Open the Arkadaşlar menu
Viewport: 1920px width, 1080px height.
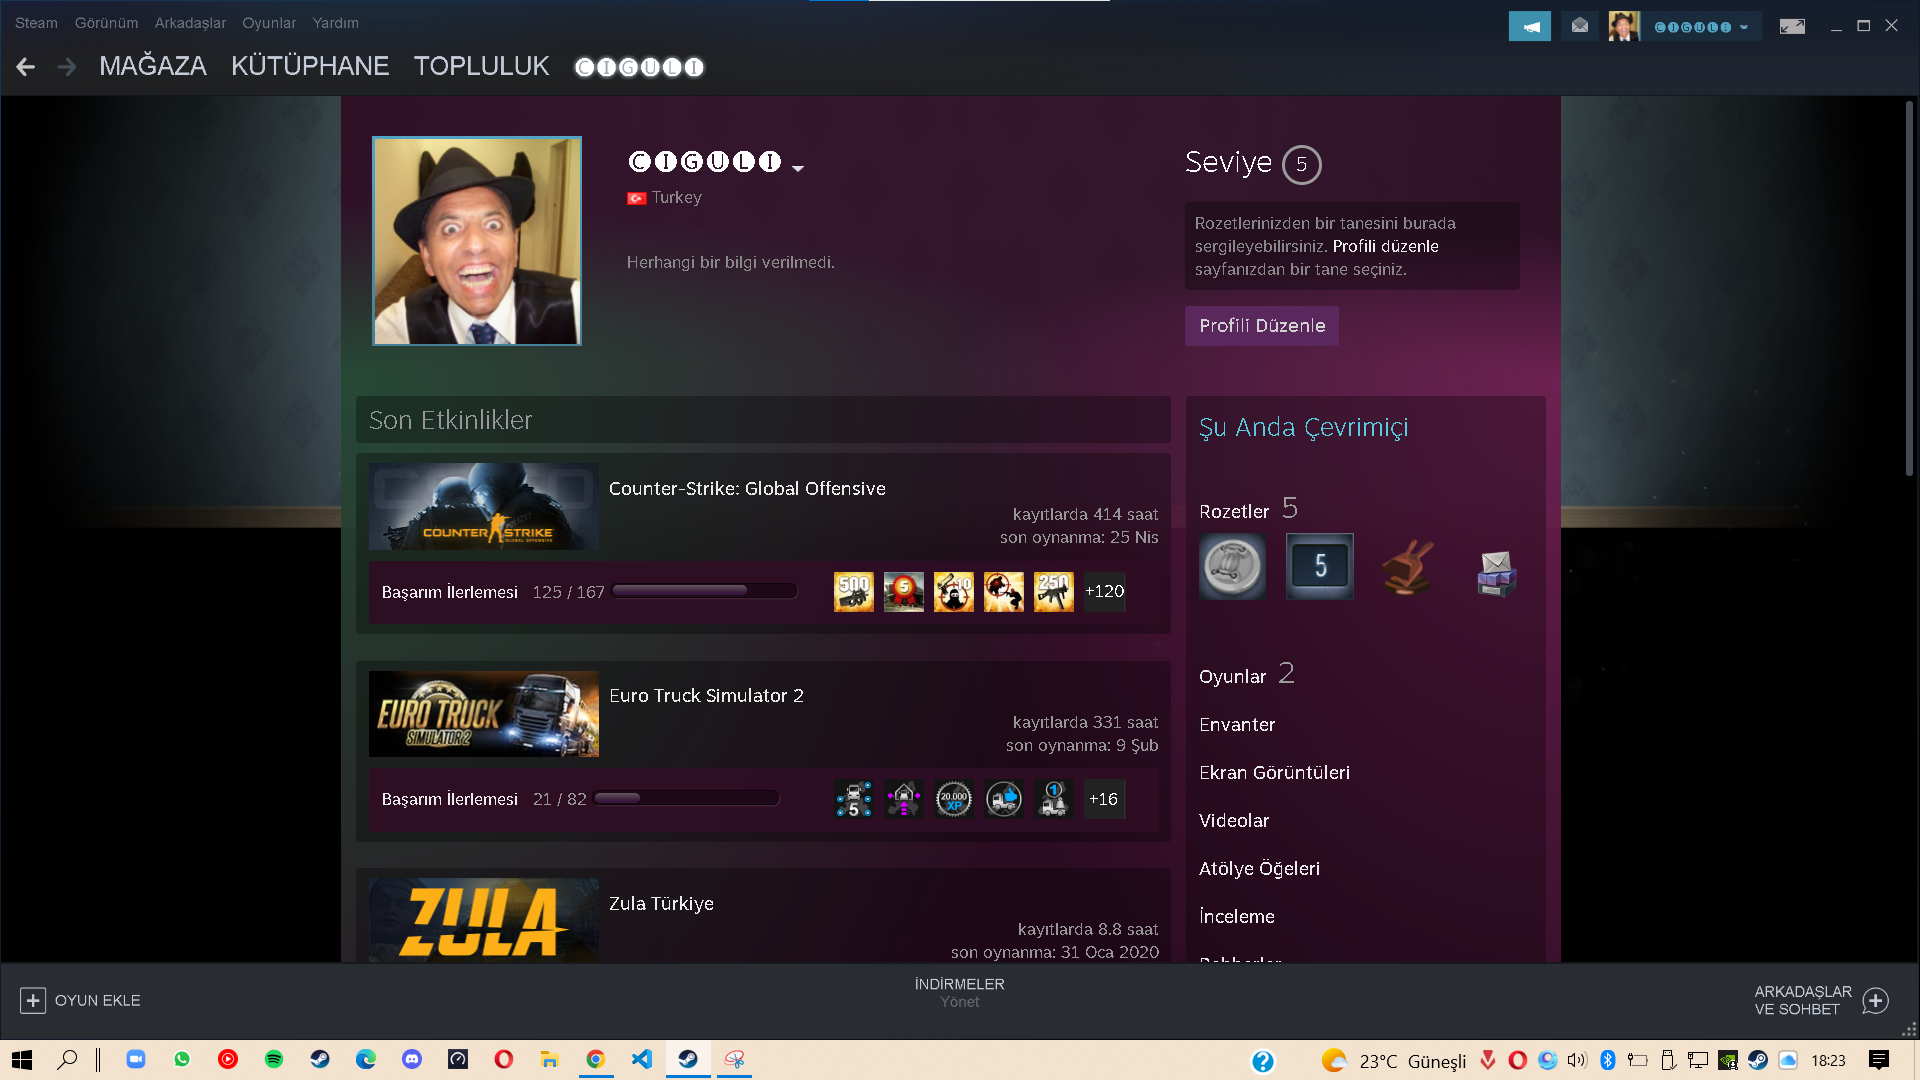[x=190, y=23]
